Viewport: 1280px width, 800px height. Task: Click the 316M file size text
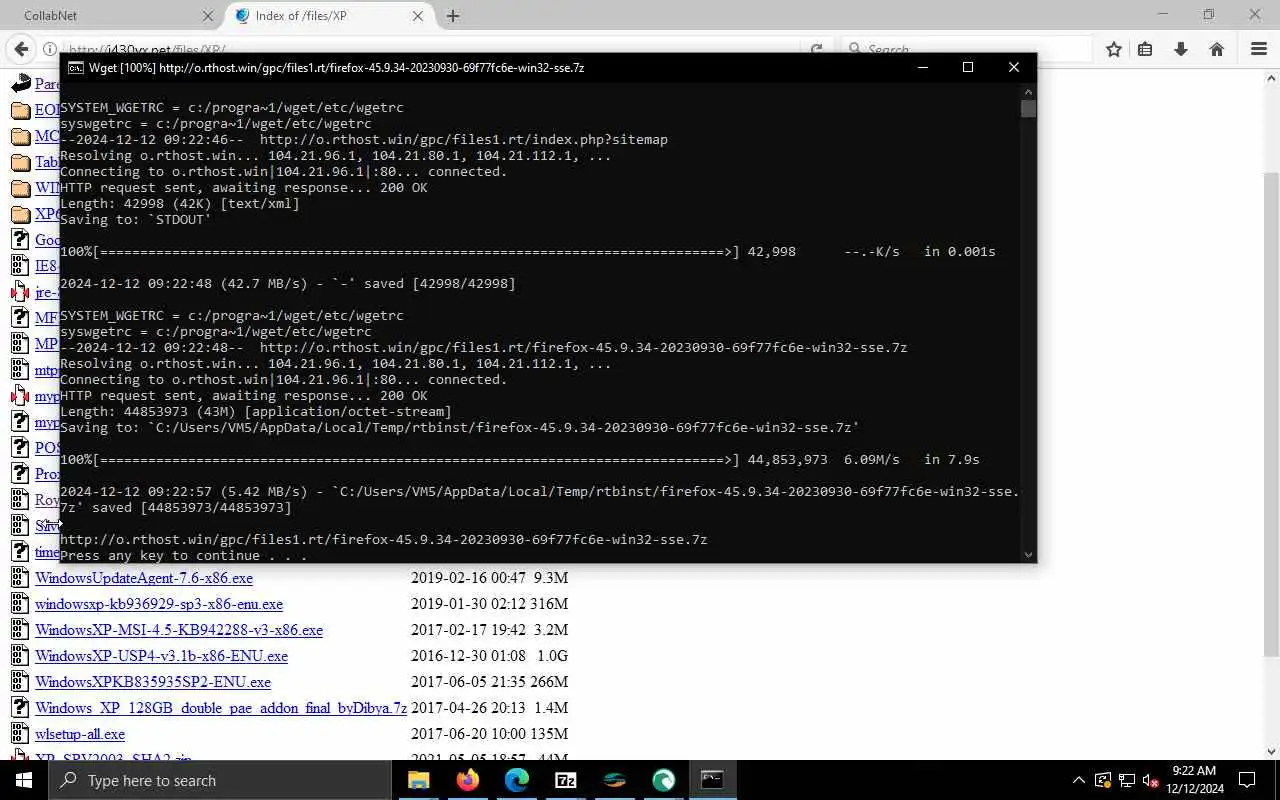point(549,604)
